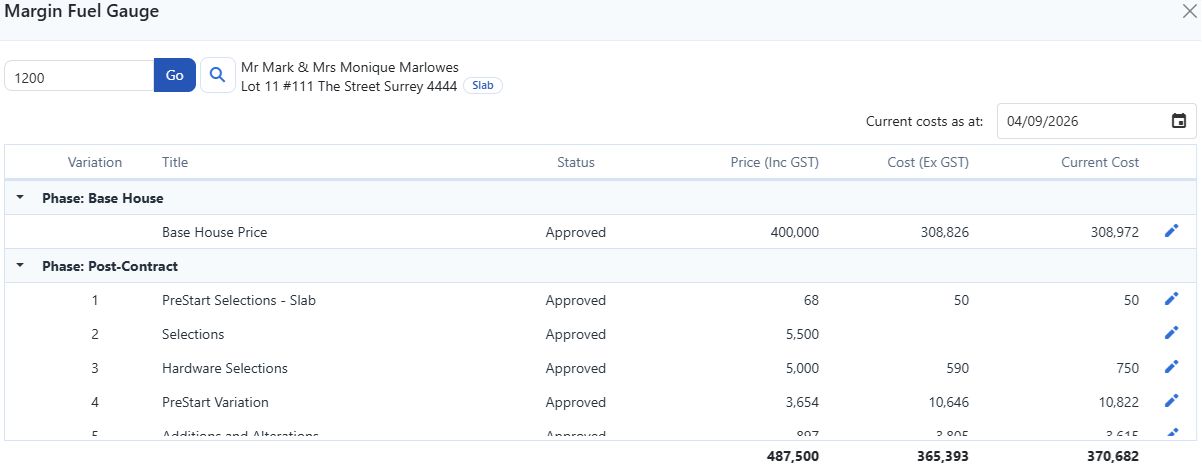Collapse the Phase: Base House group

pyautogui.click(x=20, y=198)
